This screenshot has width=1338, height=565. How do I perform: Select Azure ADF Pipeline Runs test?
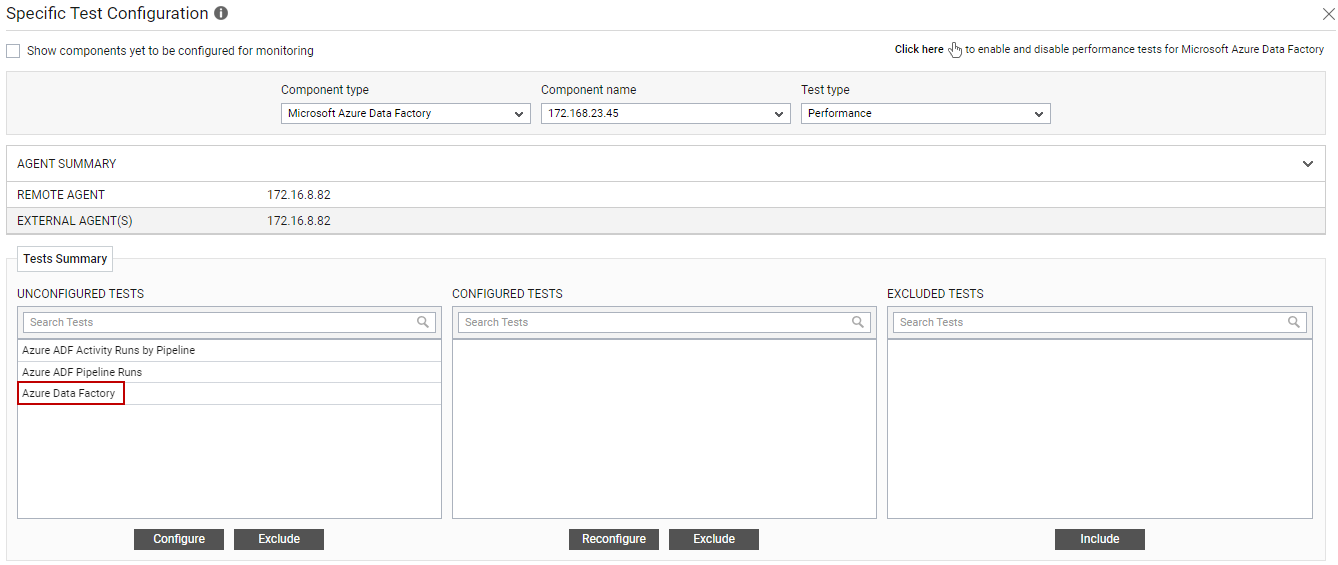pos(229,372)
